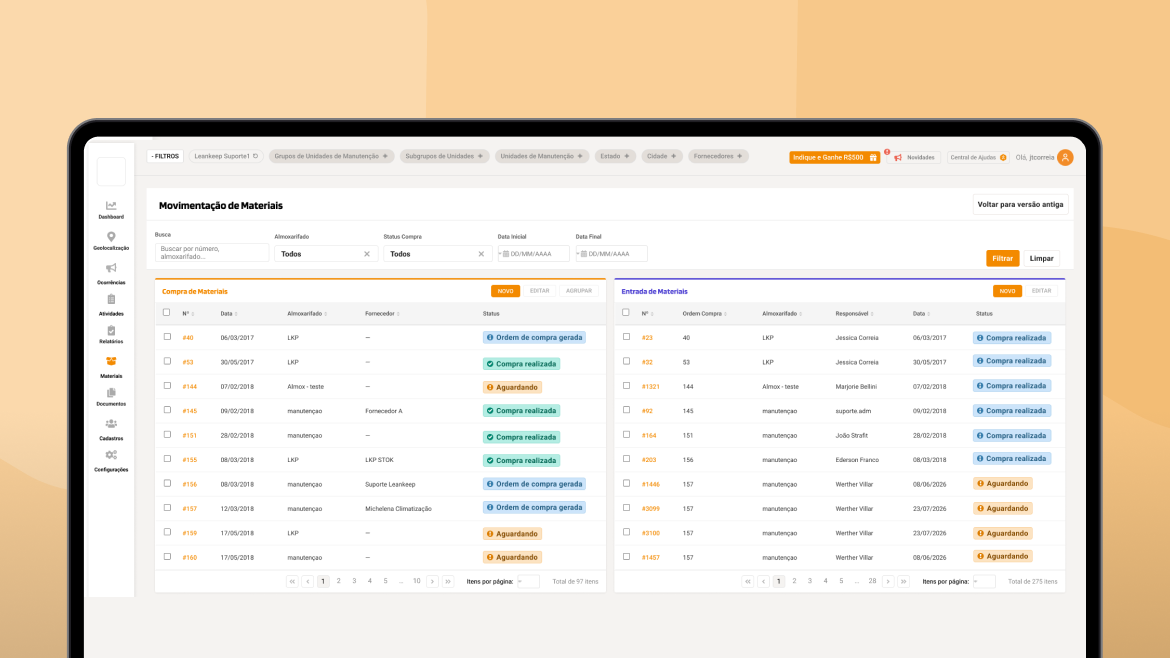Click NOVO in Entrada de Materiais
Viewport: 1170px width, 658px height.
click(1007, 291)
